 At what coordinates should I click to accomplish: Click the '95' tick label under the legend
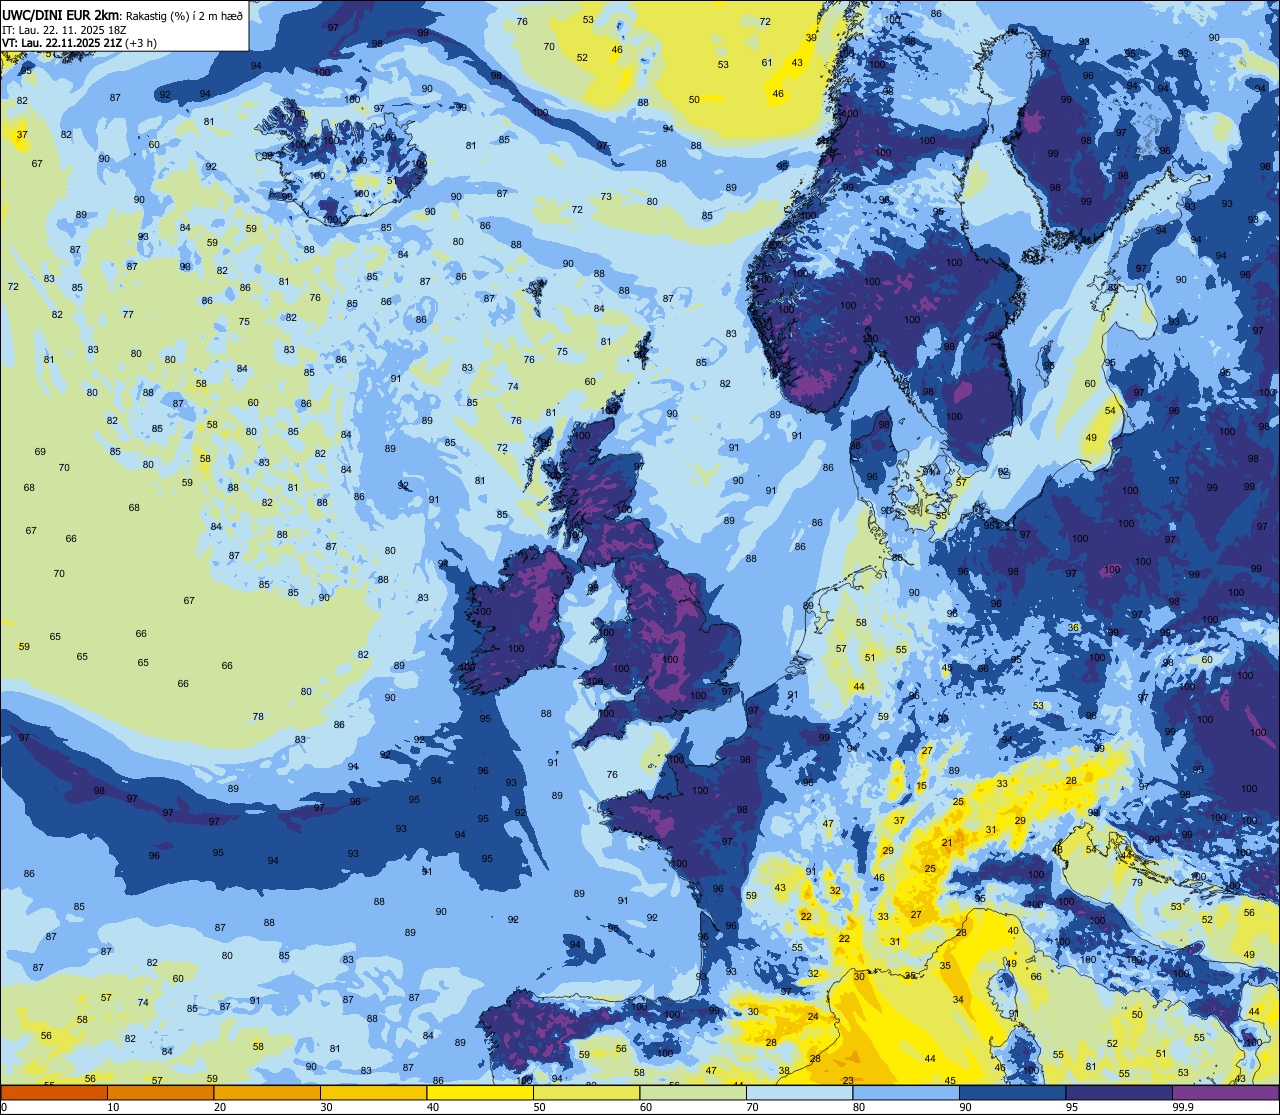point(1072,1107)
